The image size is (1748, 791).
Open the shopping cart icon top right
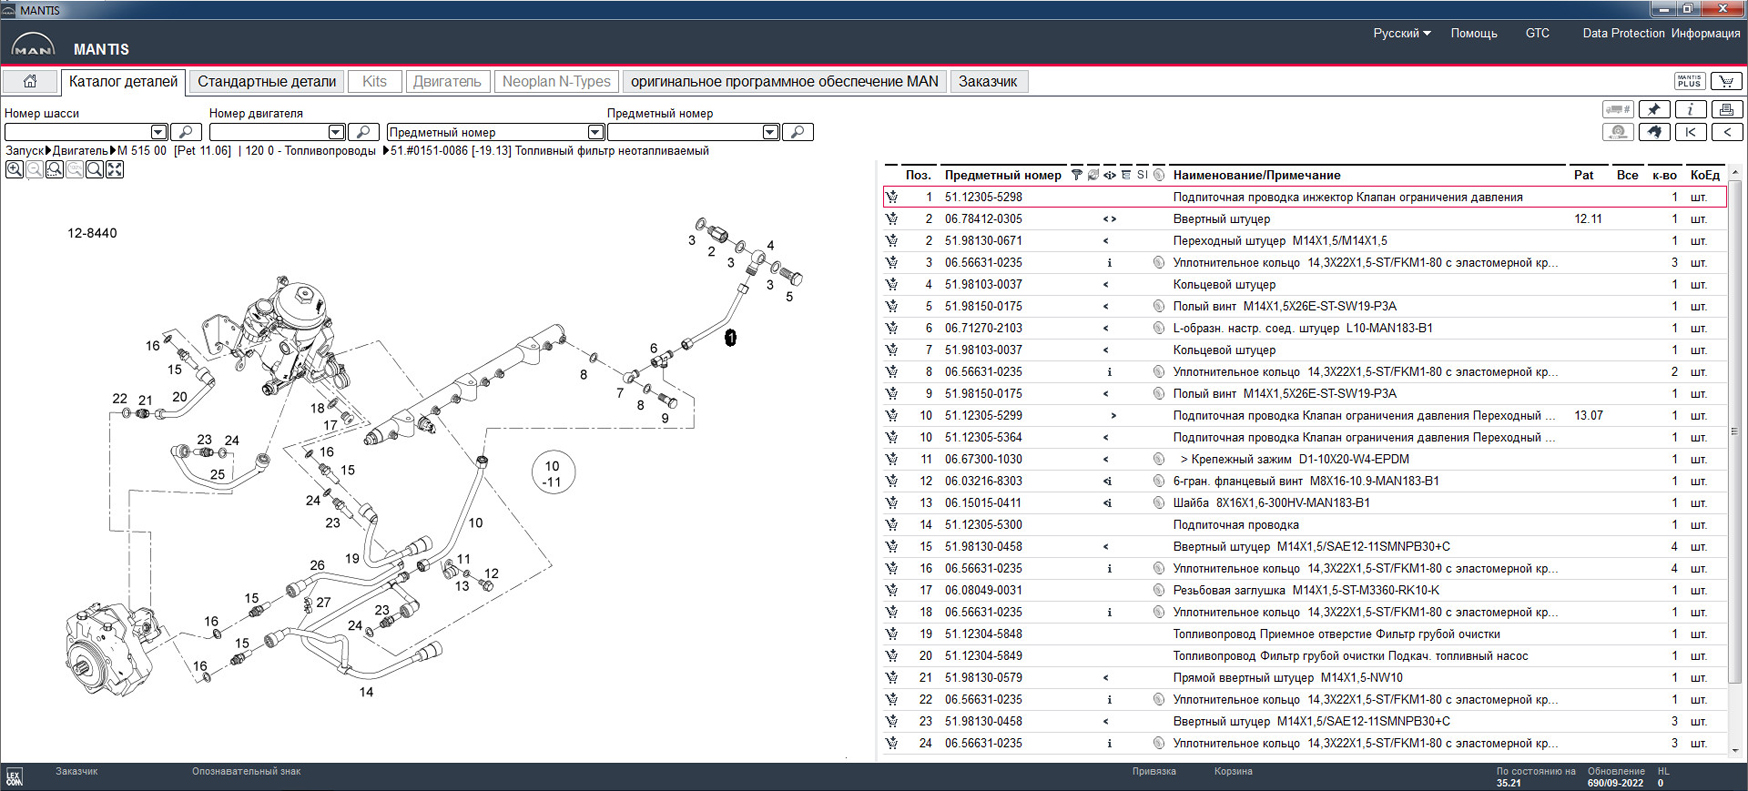(x=1727, y=82)
